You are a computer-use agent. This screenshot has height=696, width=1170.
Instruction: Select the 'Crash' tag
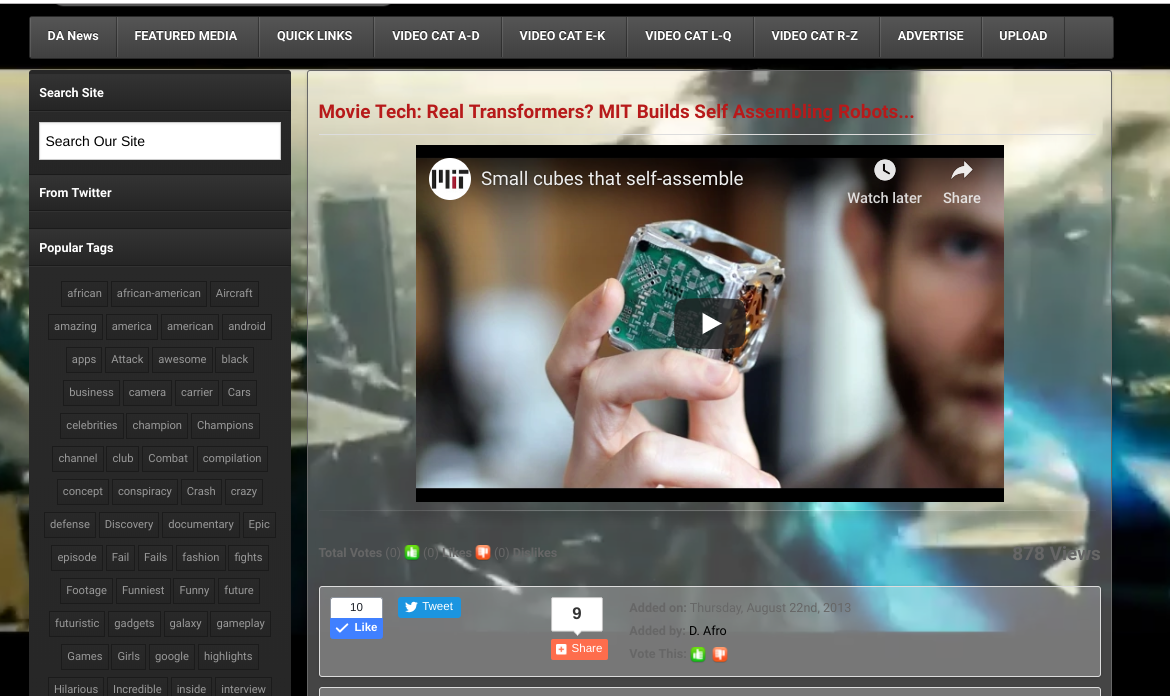(x=201, y=492)
